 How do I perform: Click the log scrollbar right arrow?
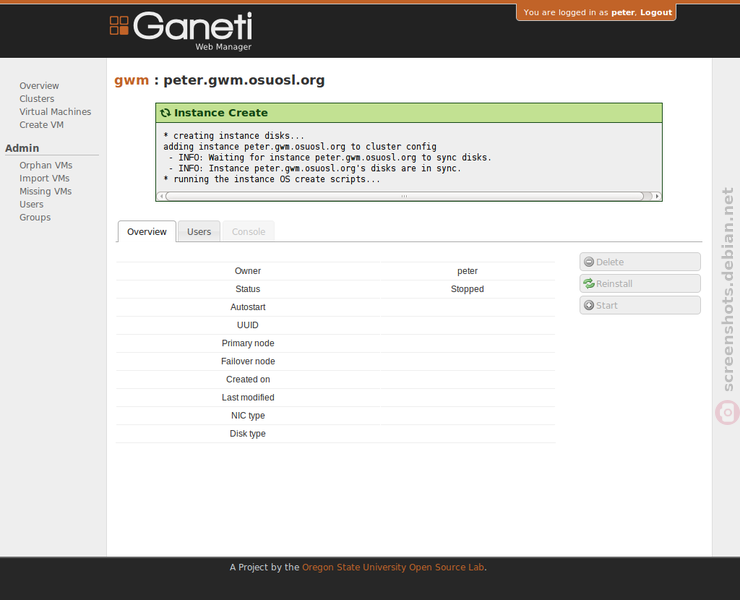(x=657, y=196)
